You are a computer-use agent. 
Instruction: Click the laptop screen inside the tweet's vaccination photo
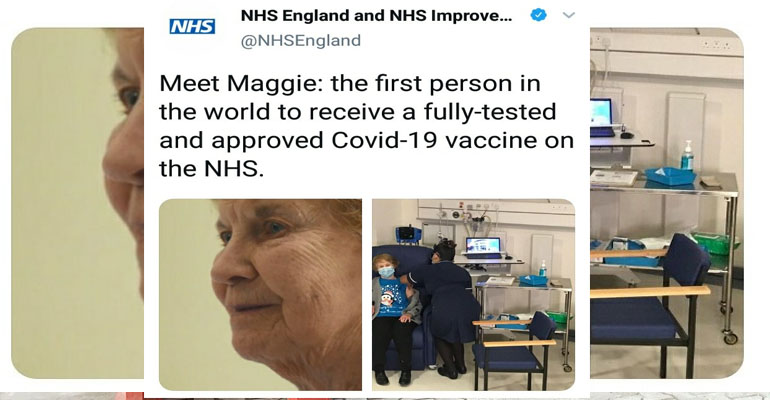click(483, 245)
